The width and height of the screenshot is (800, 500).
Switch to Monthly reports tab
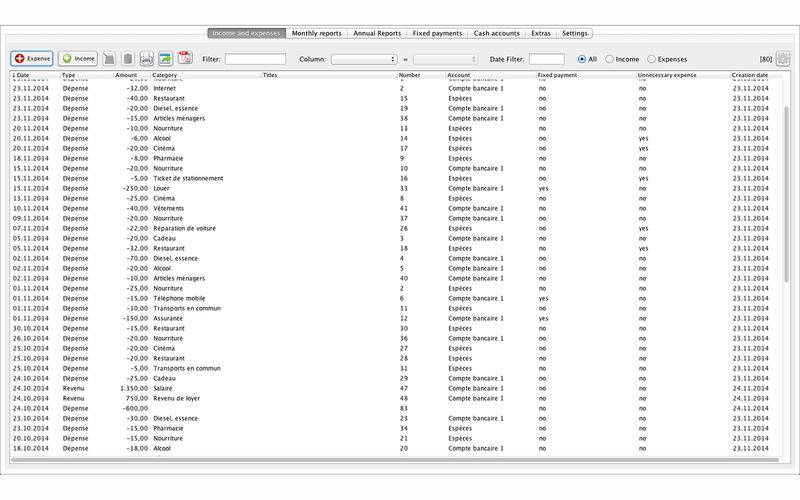(316, 33)
